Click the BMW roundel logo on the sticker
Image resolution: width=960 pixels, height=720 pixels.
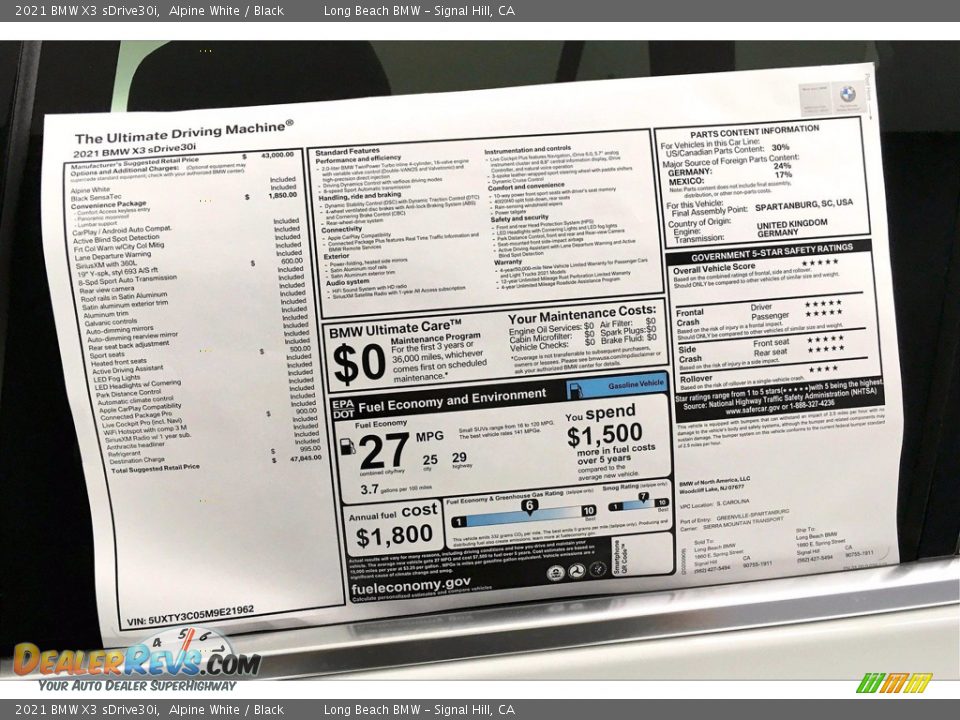point(847,94)
